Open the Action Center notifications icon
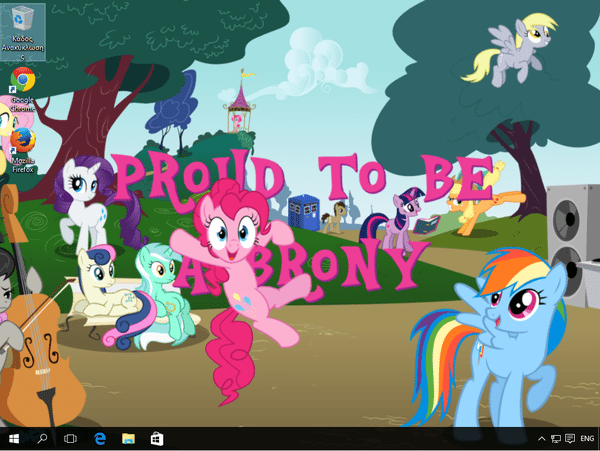 coord(570,439)
